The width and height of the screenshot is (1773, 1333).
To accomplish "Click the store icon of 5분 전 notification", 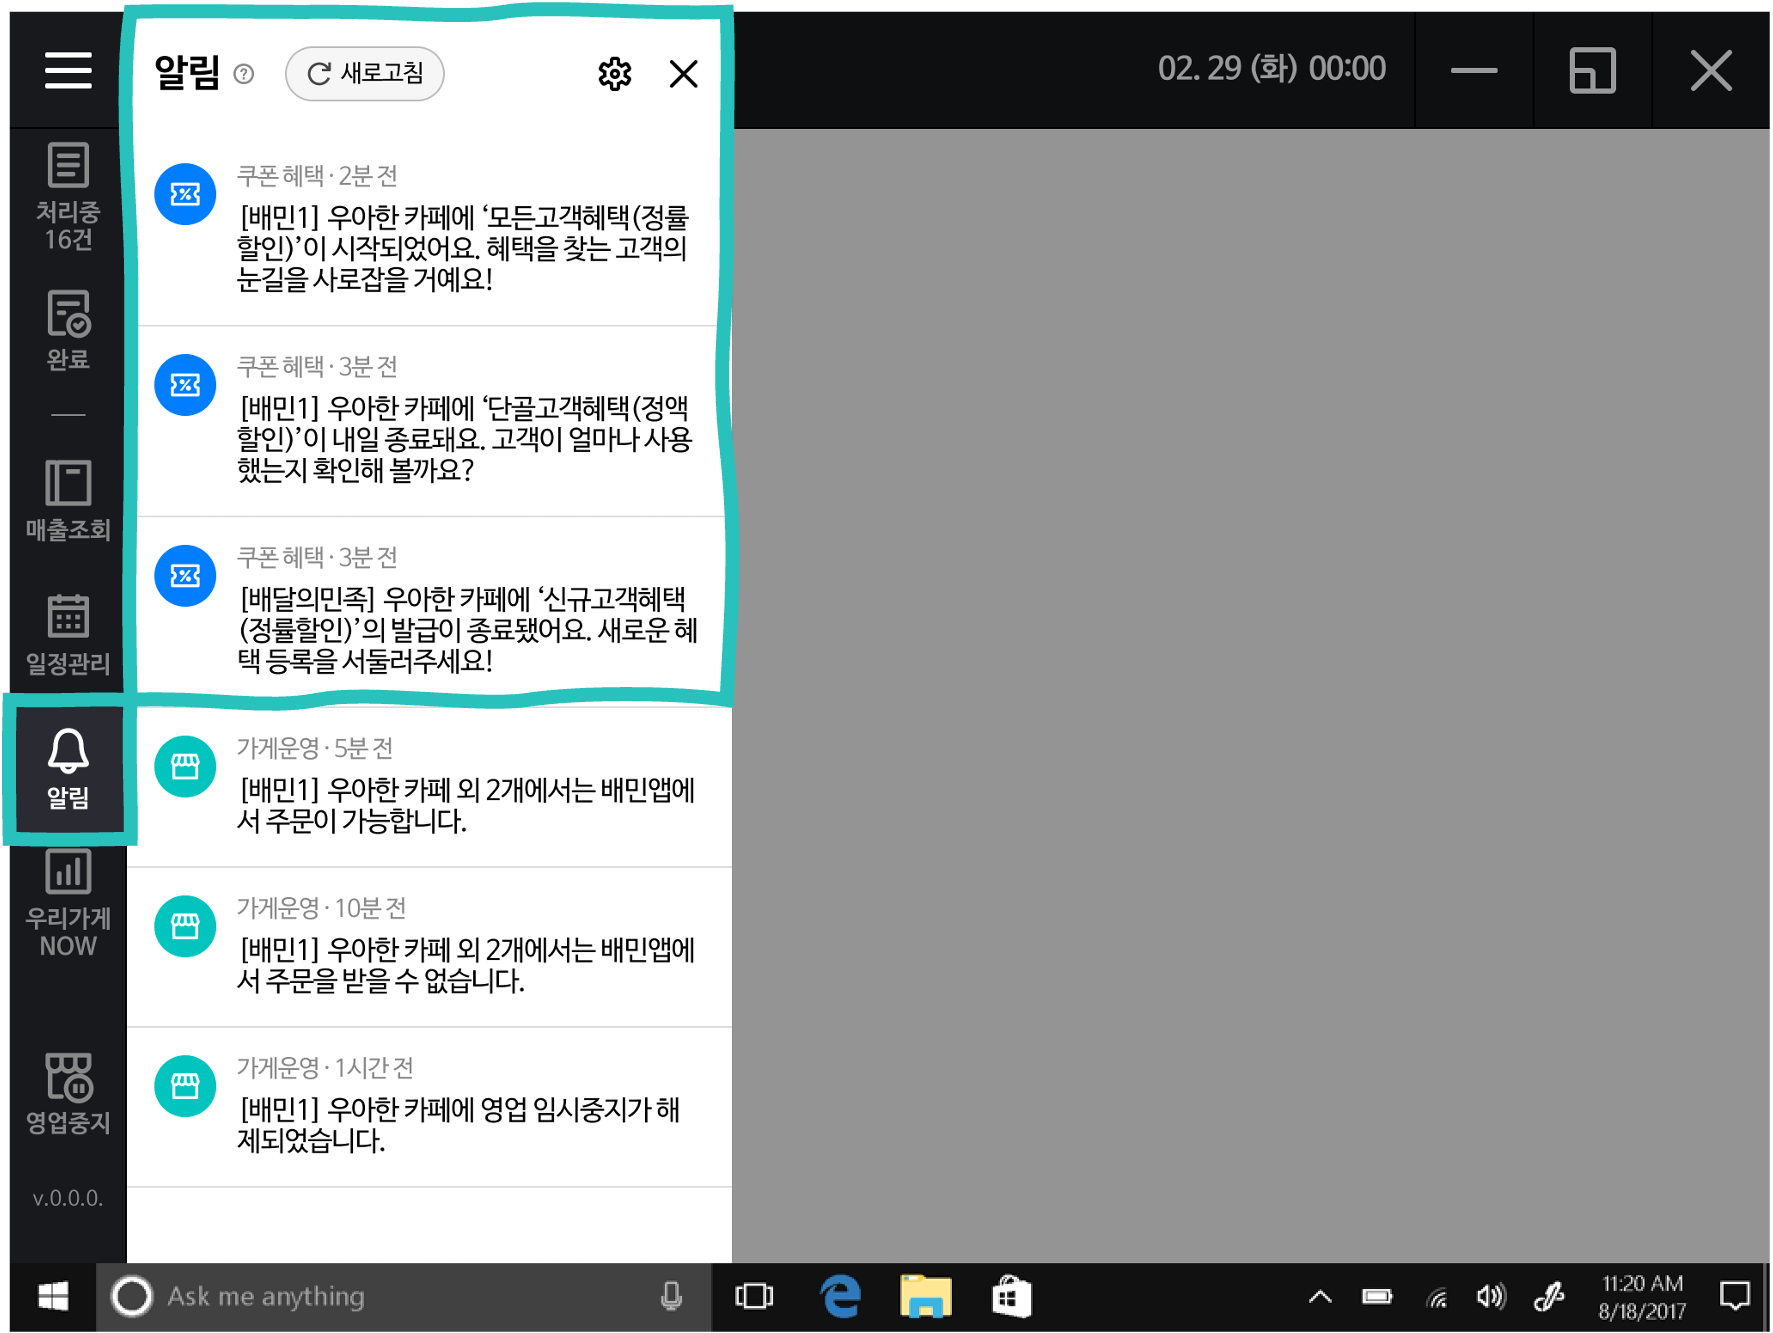I will (x=185, y=767).
